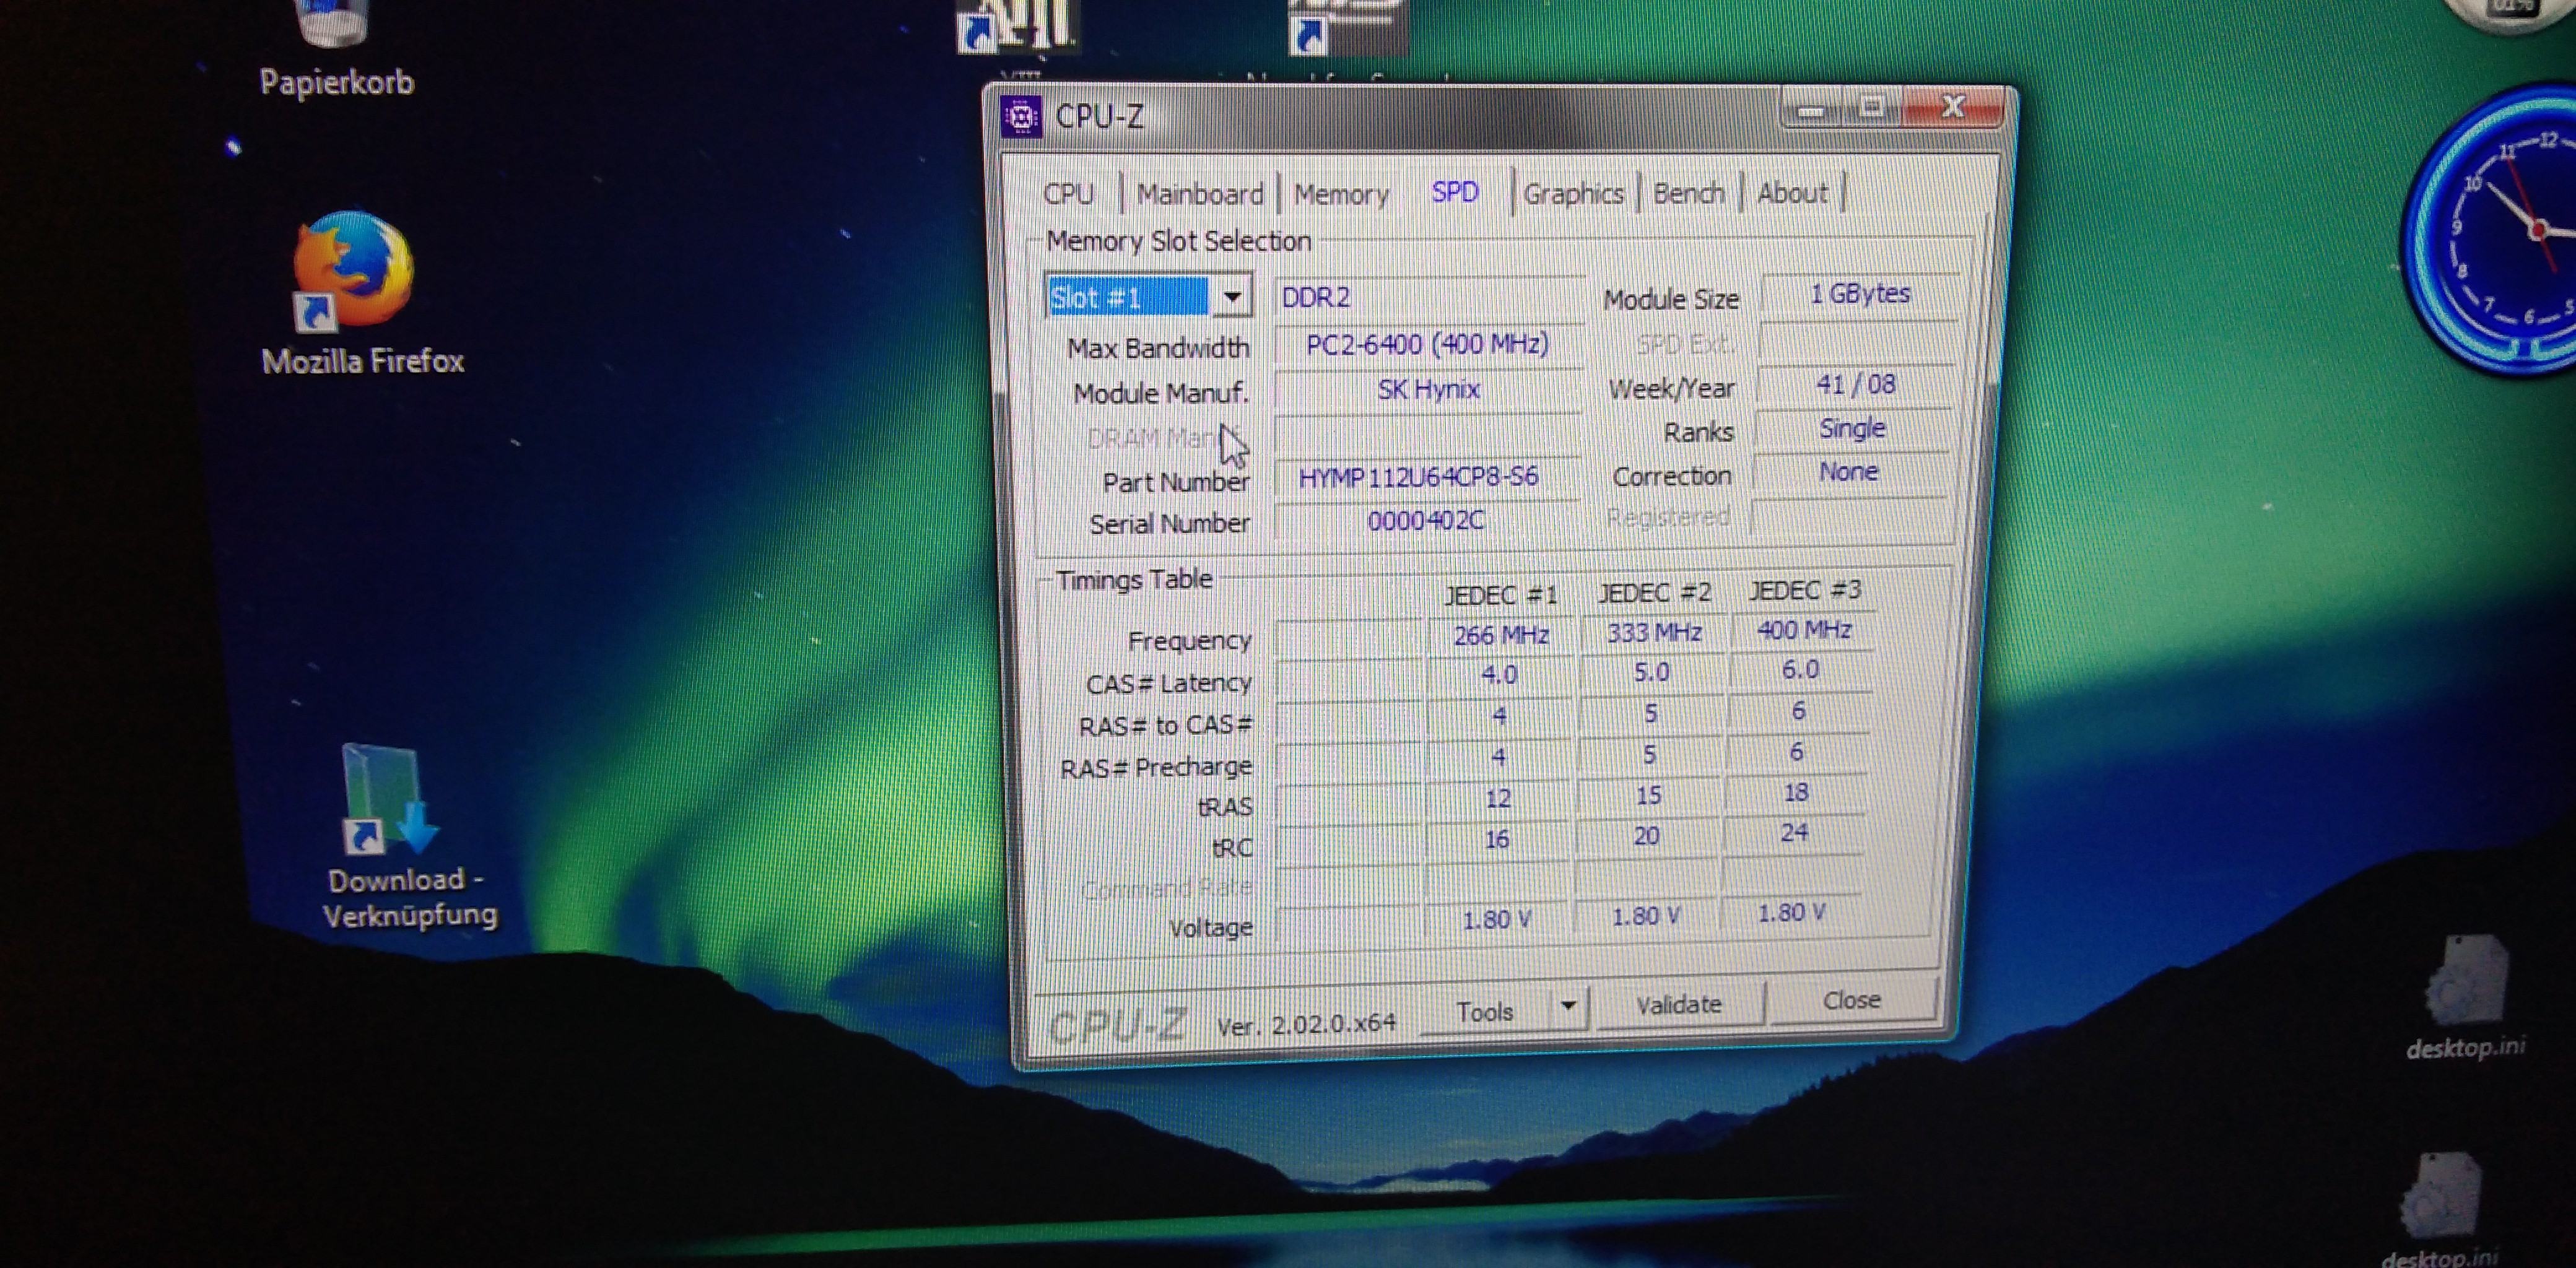This screenshot has height=1268, width=2576.
Task: Click the tRAS value 15
Action: tap(1648, 795)
